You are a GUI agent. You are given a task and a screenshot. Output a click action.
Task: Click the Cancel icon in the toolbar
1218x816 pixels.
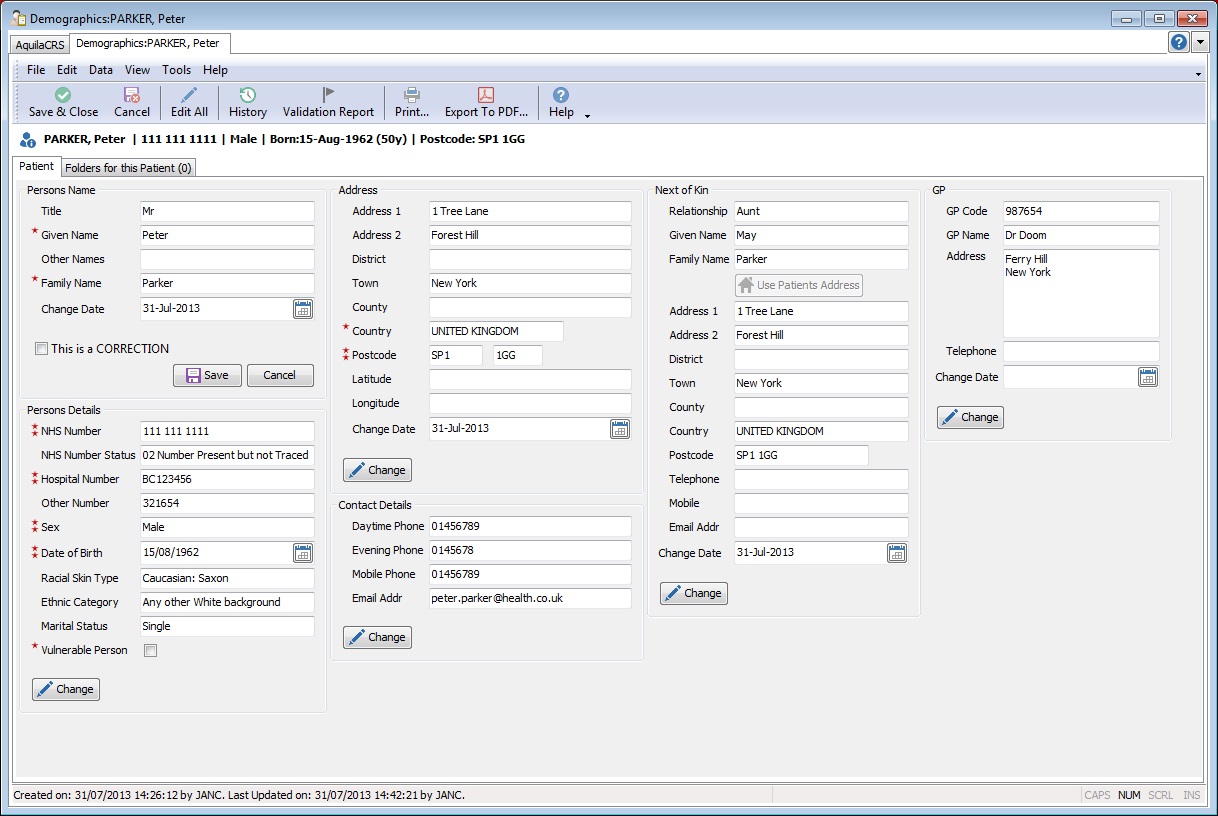(x=132, y=95)
